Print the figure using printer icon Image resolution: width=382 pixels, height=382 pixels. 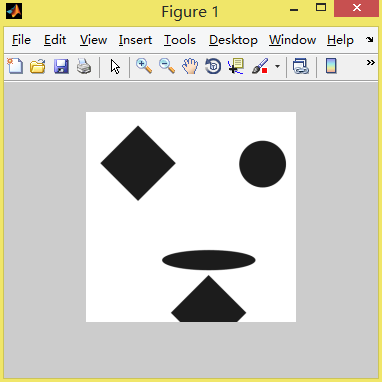tap(84, 66)
